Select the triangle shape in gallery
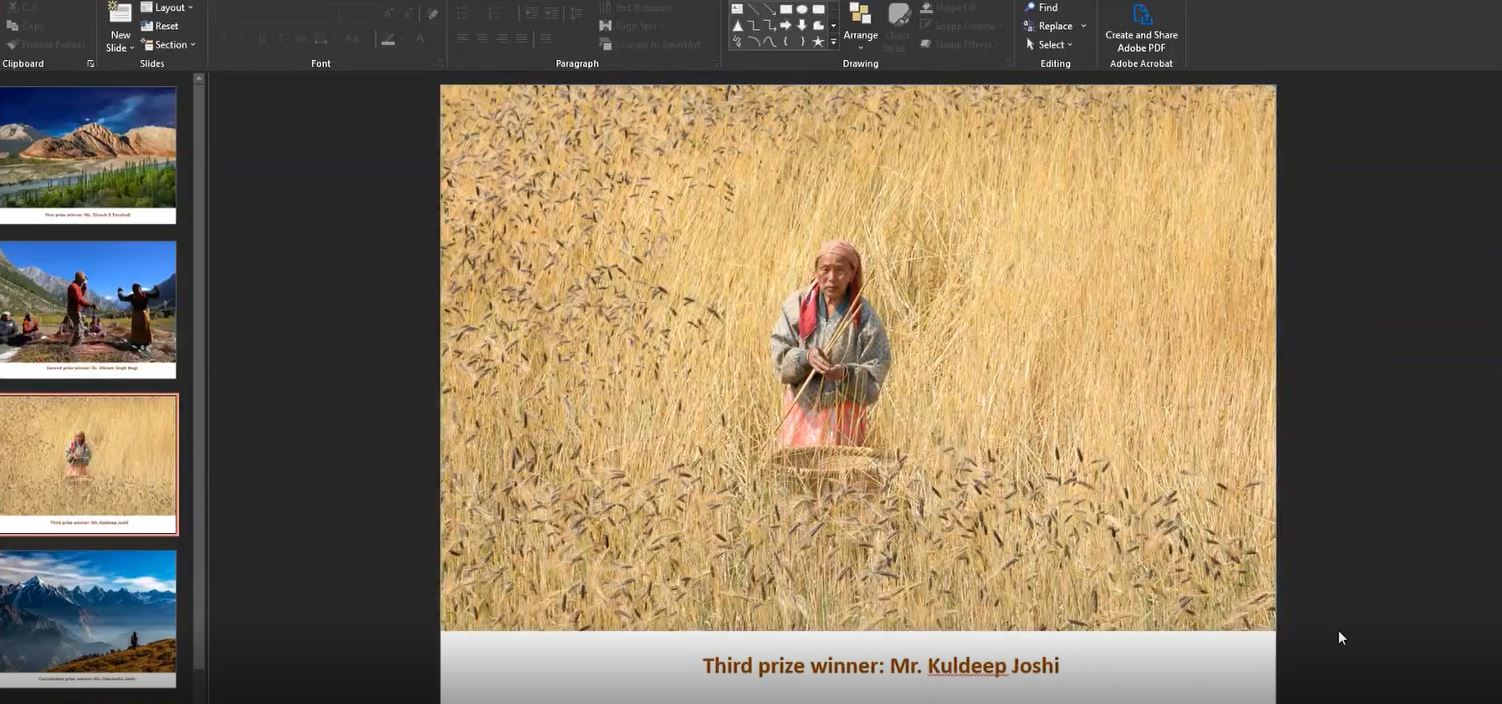The height and width of the screenshot is (704, 1502). 737,26
